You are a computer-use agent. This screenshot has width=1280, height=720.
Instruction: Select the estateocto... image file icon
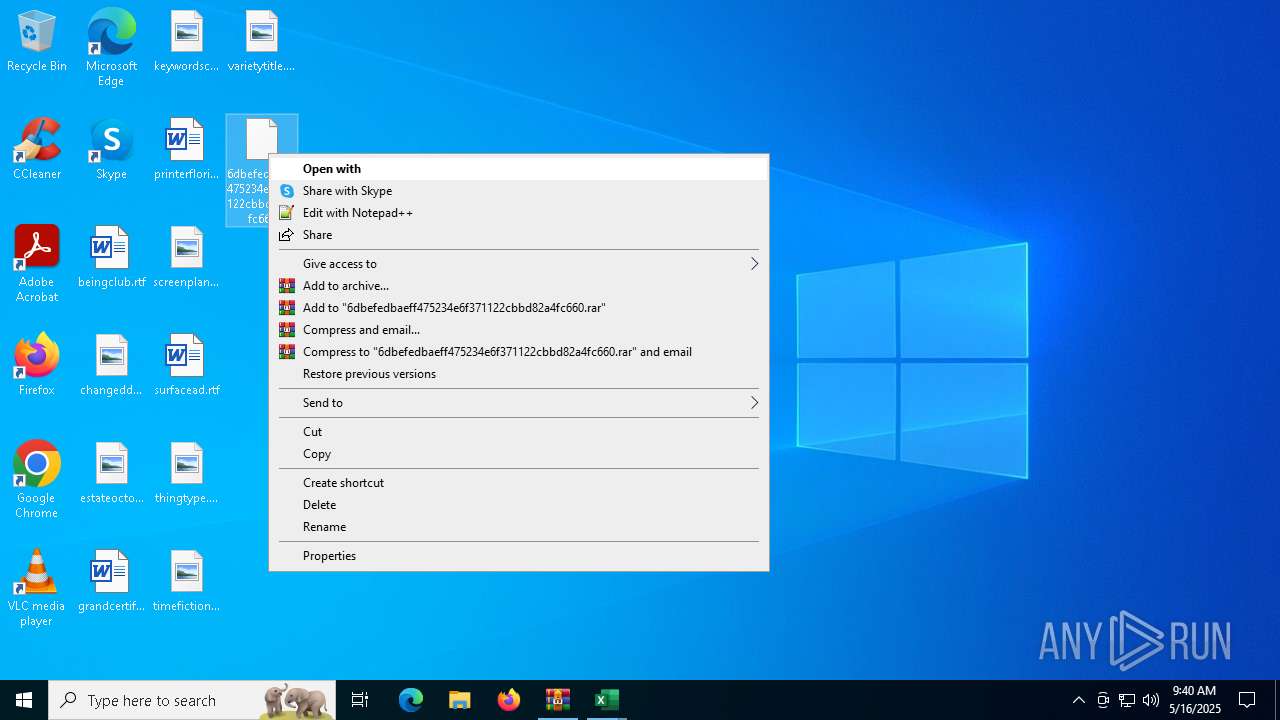coord(111,474)
